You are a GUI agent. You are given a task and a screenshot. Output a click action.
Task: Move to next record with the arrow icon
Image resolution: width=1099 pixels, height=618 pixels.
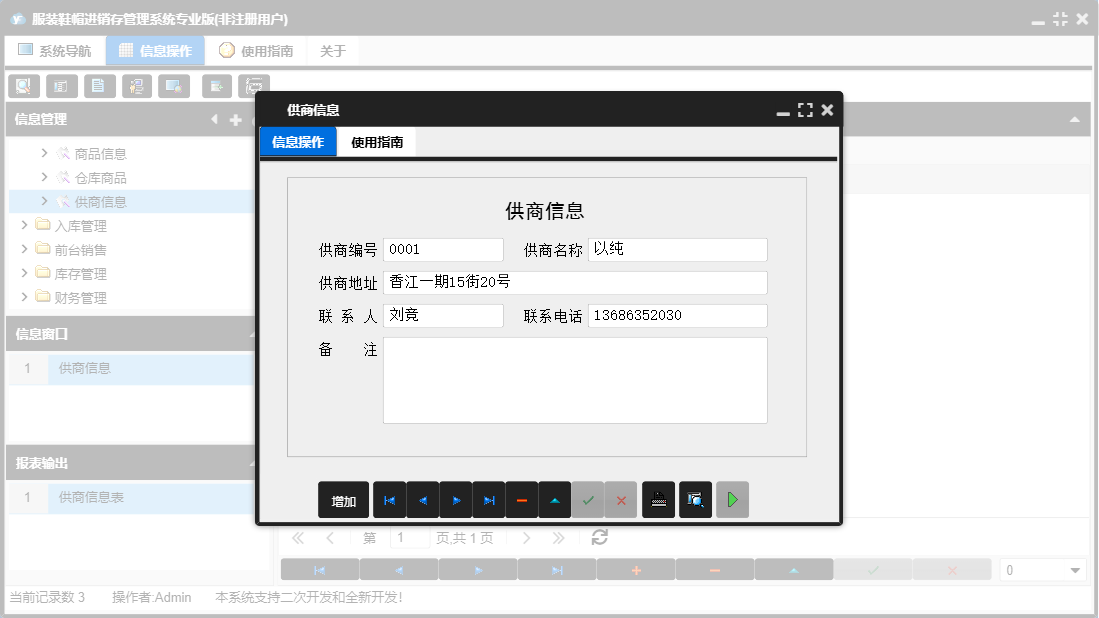click(x=455, y=499)
